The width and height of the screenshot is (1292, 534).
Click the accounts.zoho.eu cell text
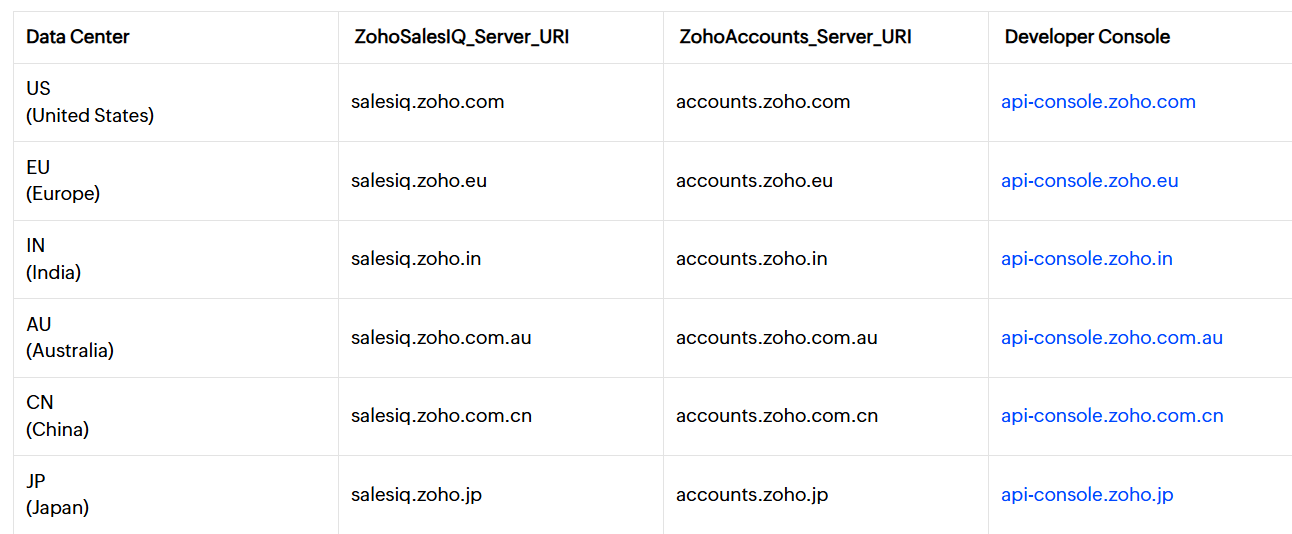[754, 181]
